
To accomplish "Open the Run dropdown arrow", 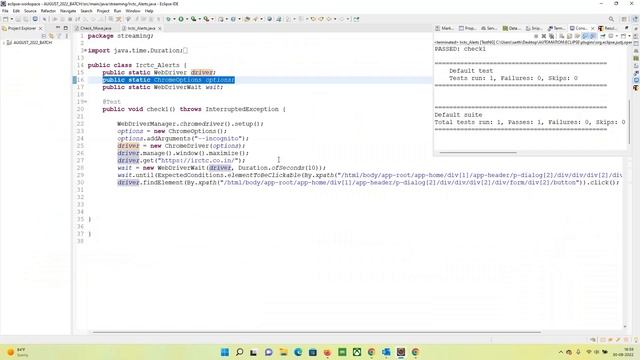I will [x=187, y=19].
